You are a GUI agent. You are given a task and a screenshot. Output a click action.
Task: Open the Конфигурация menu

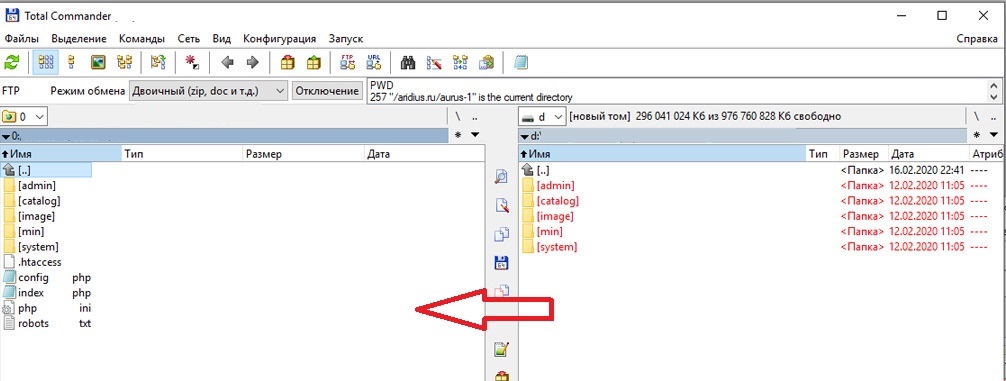279,38
